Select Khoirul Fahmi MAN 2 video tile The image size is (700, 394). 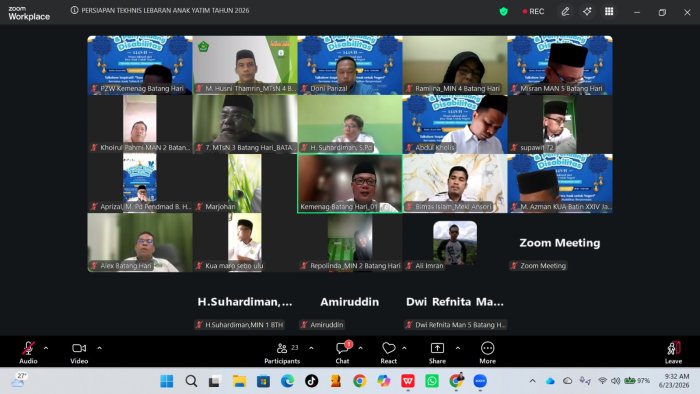coord(140,124)
